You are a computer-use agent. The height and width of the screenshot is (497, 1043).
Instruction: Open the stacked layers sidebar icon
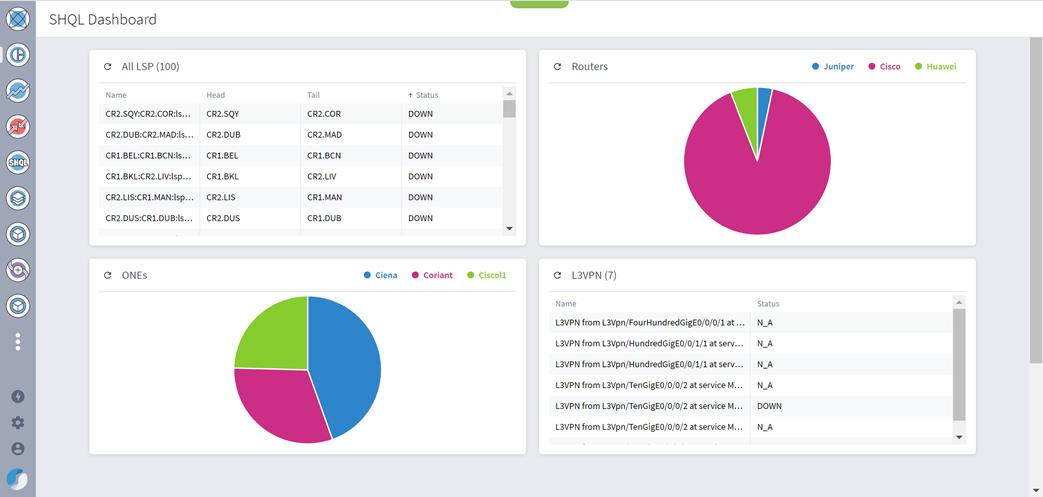coord(18,198)
